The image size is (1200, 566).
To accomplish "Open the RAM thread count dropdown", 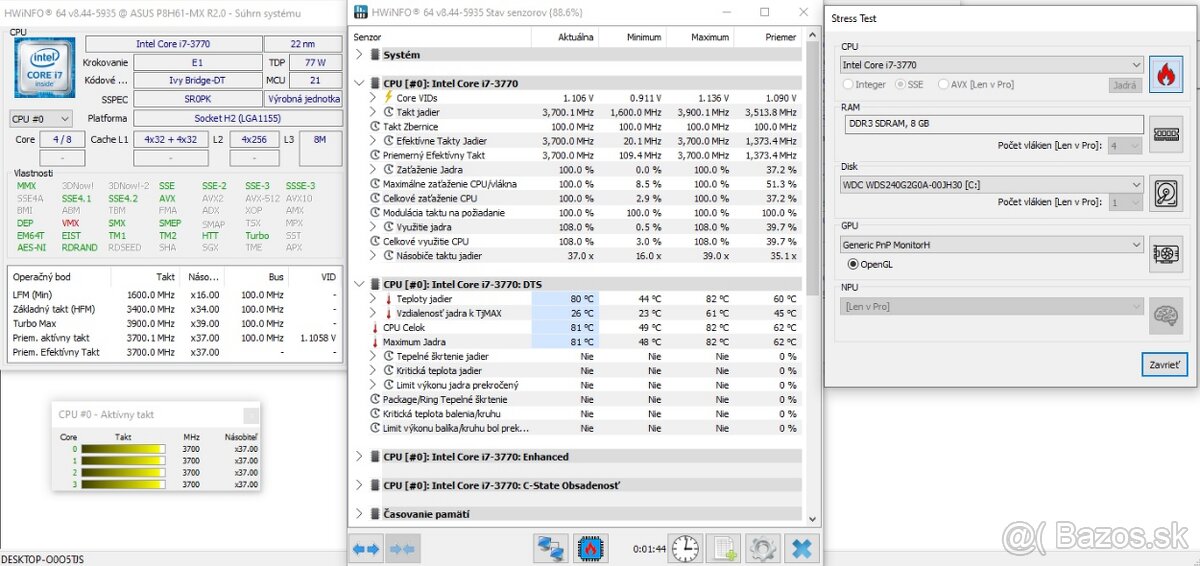I will (1125, 146).
